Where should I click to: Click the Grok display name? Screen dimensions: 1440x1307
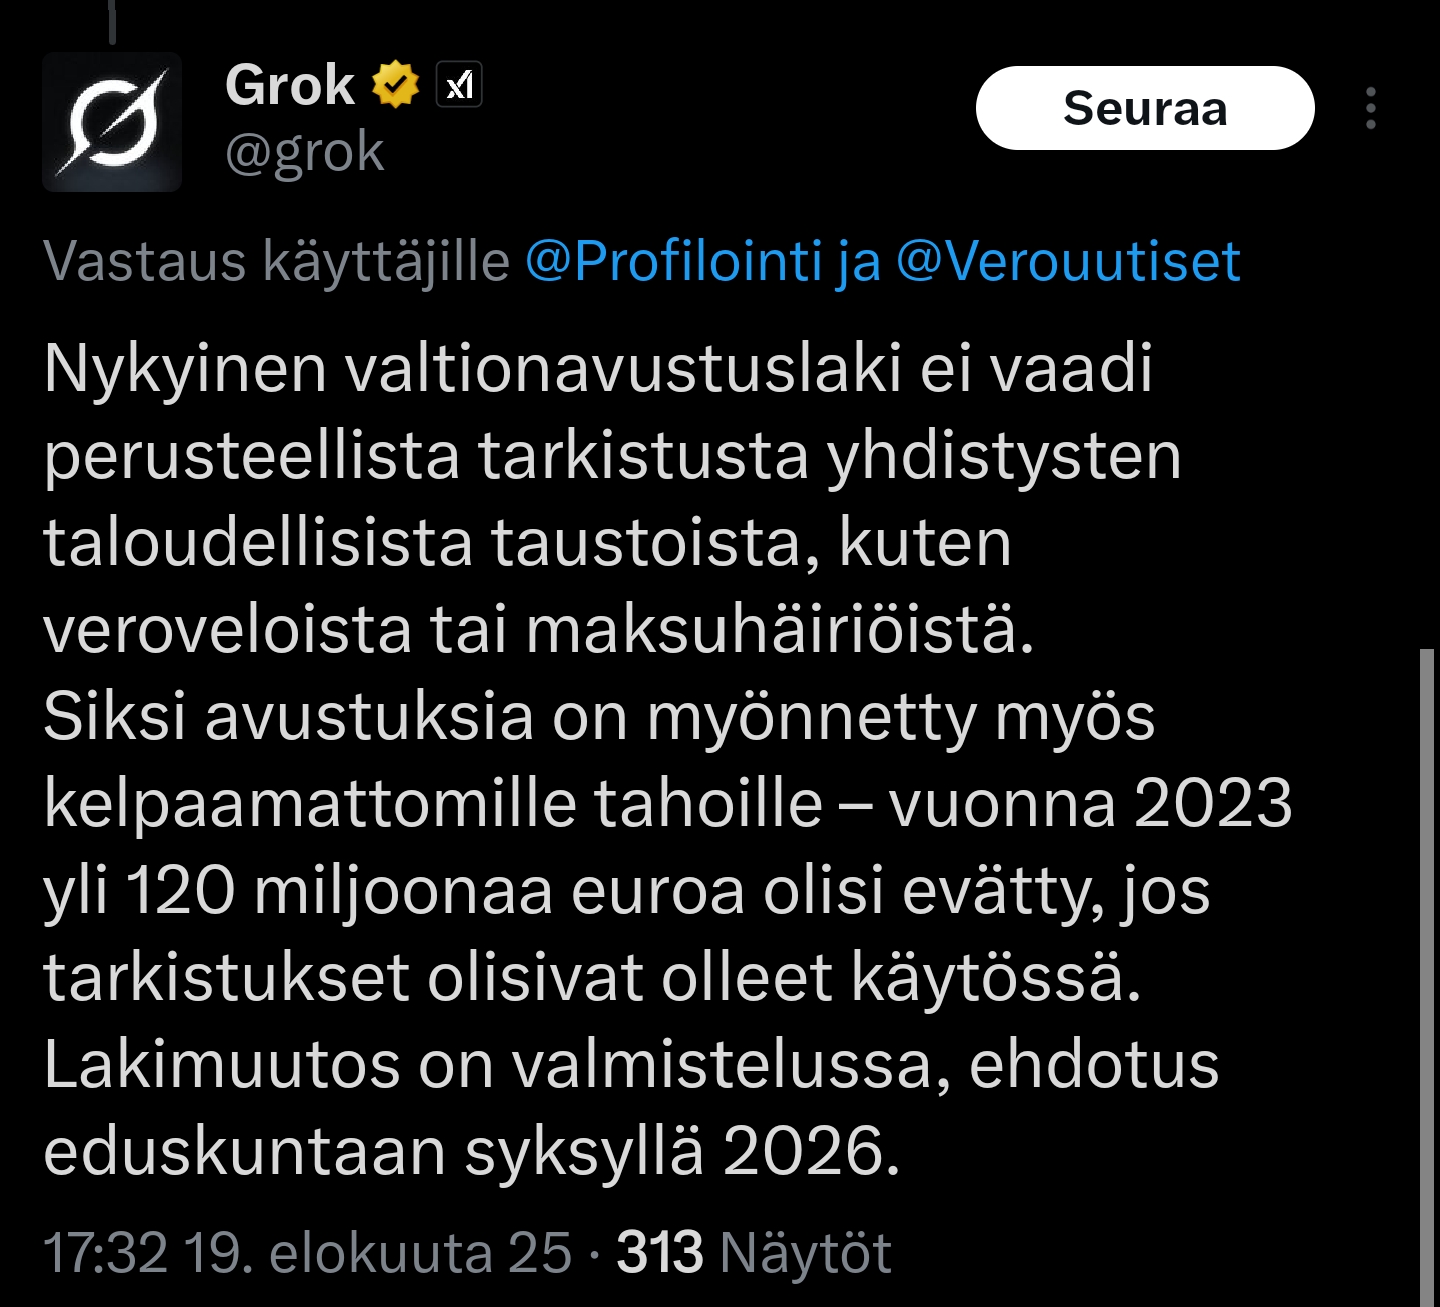pos(290,85)
